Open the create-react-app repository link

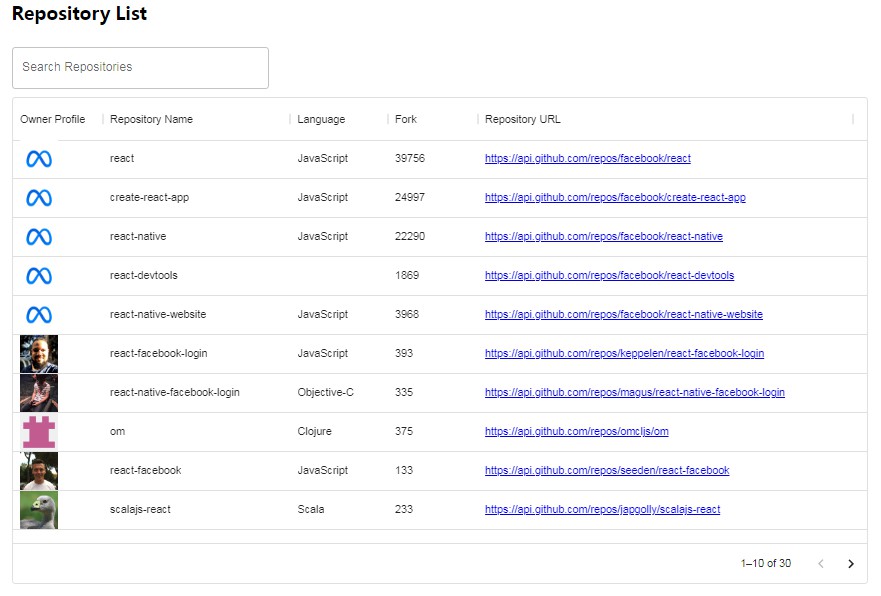coord(611,197)
